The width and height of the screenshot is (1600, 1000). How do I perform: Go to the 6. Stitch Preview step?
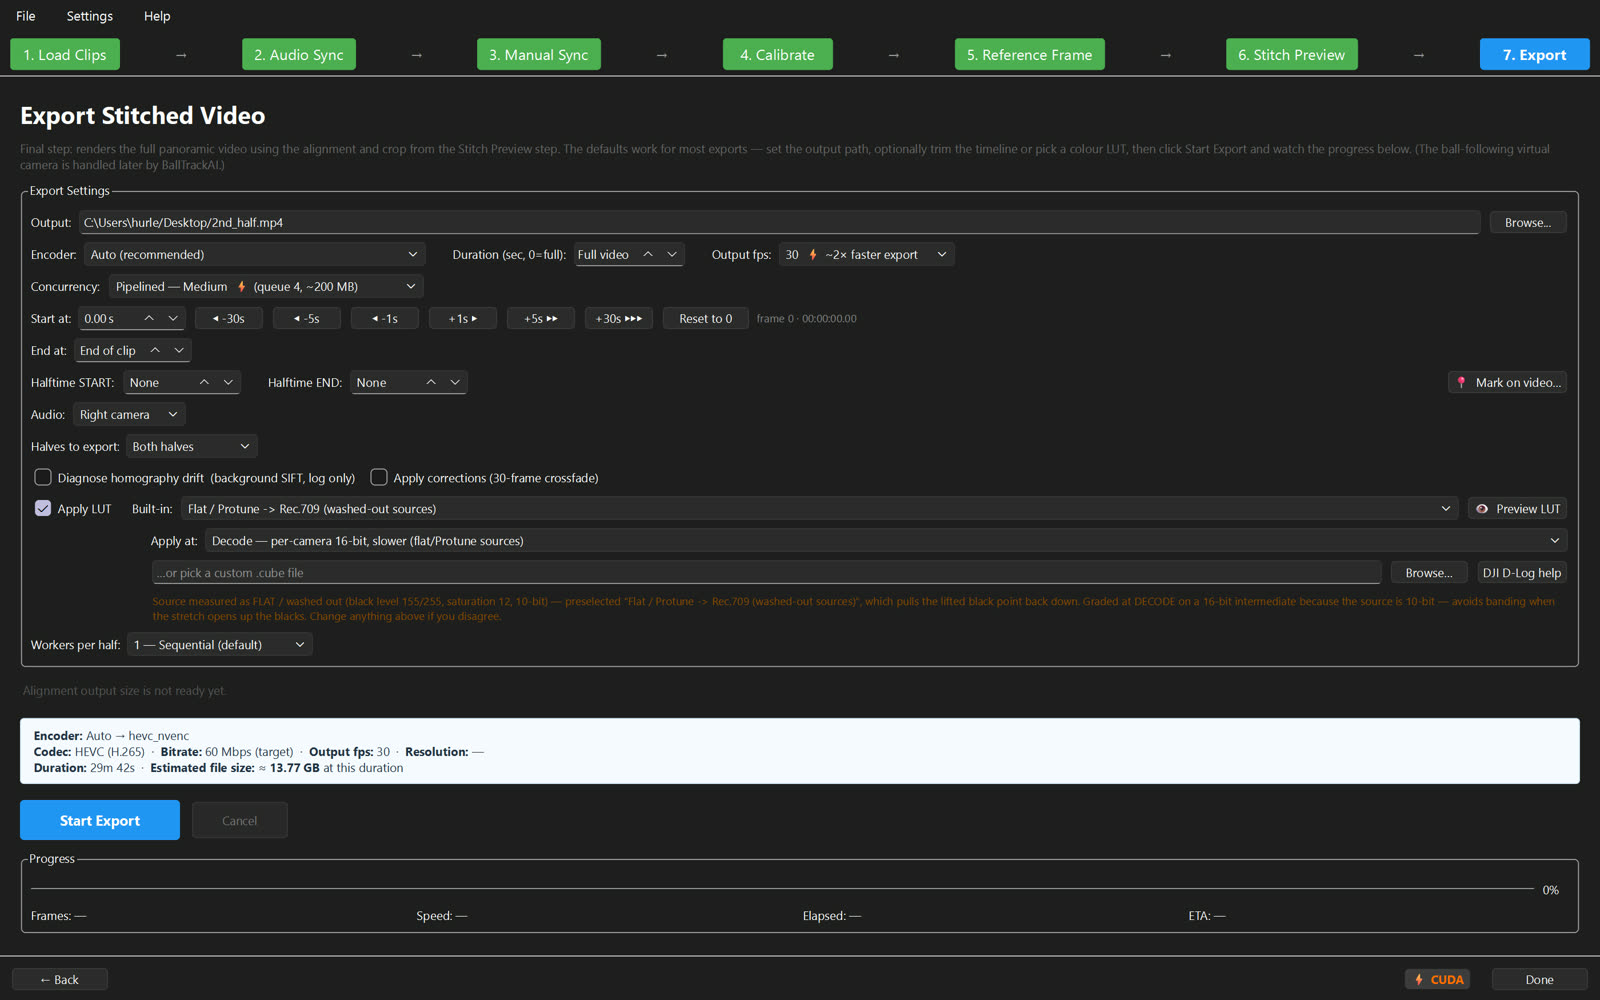(1292, 54)
